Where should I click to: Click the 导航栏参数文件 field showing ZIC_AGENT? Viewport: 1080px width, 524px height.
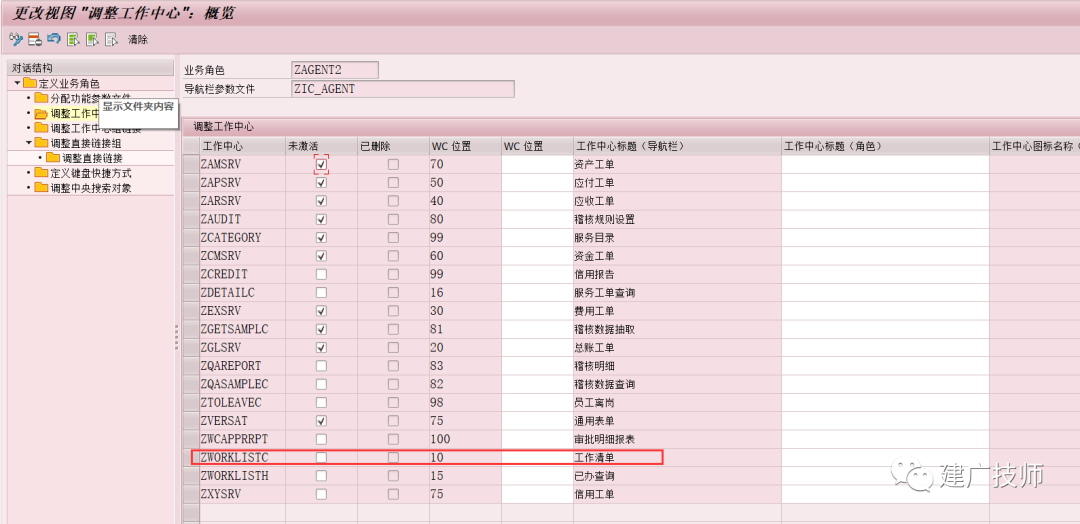click(x=403, y=89)
